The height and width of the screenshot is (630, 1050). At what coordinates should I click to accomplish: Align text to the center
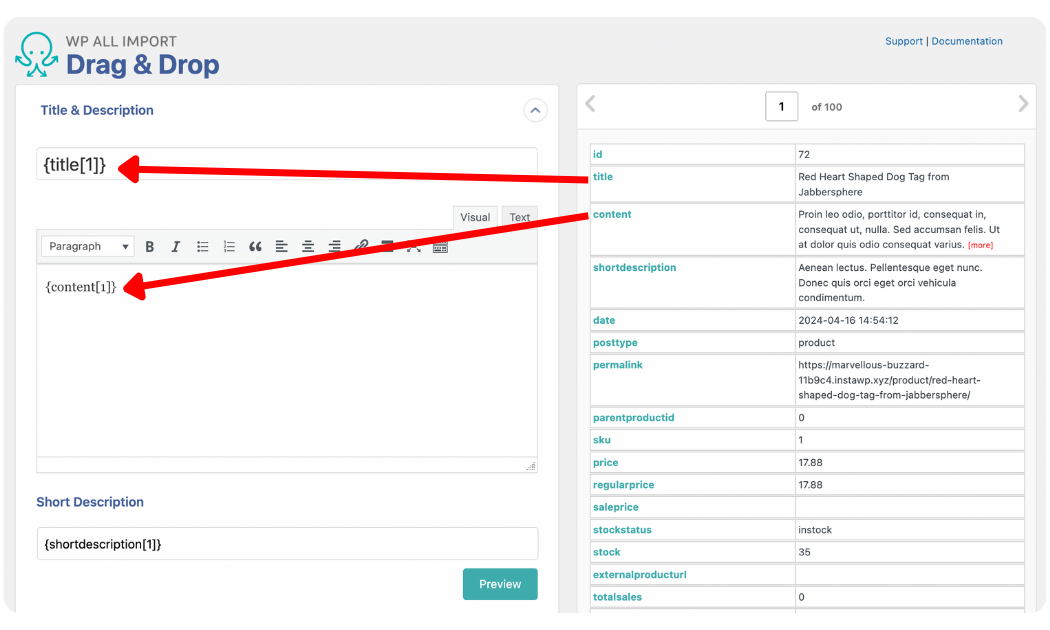point(308,246)
